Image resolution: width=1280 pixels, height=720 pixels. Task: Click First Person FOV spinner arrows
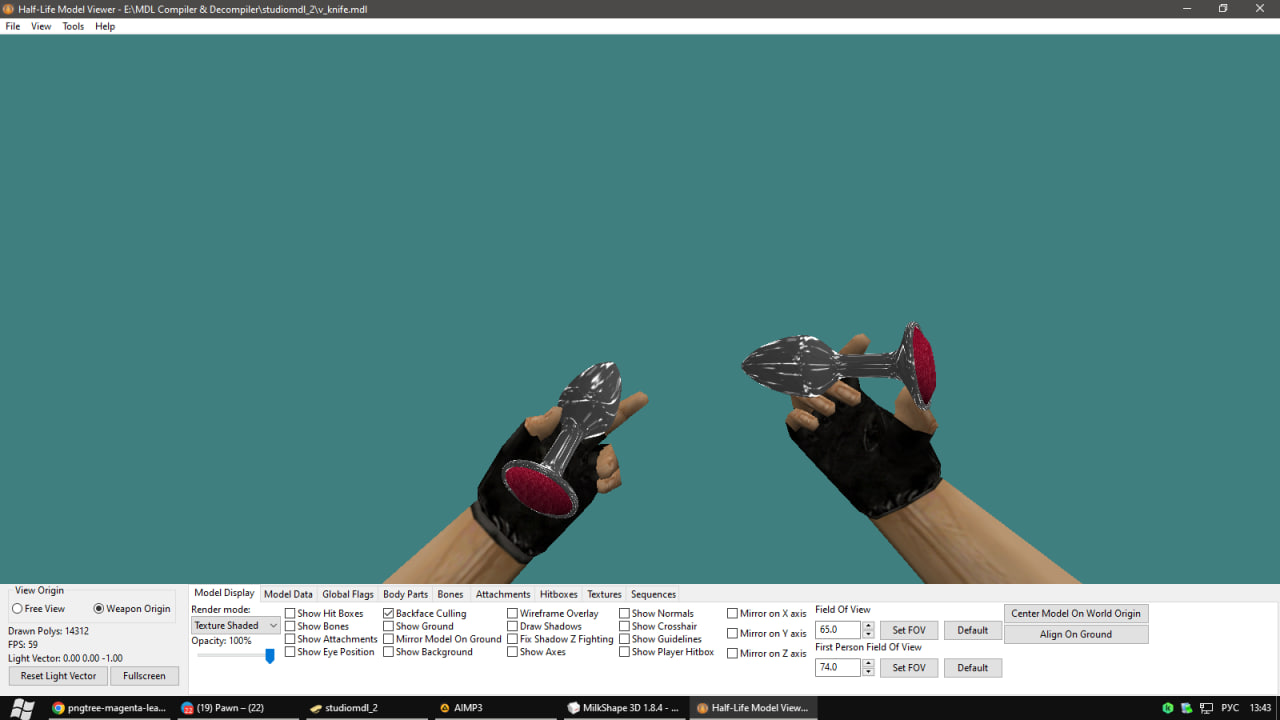pos(868,668)
